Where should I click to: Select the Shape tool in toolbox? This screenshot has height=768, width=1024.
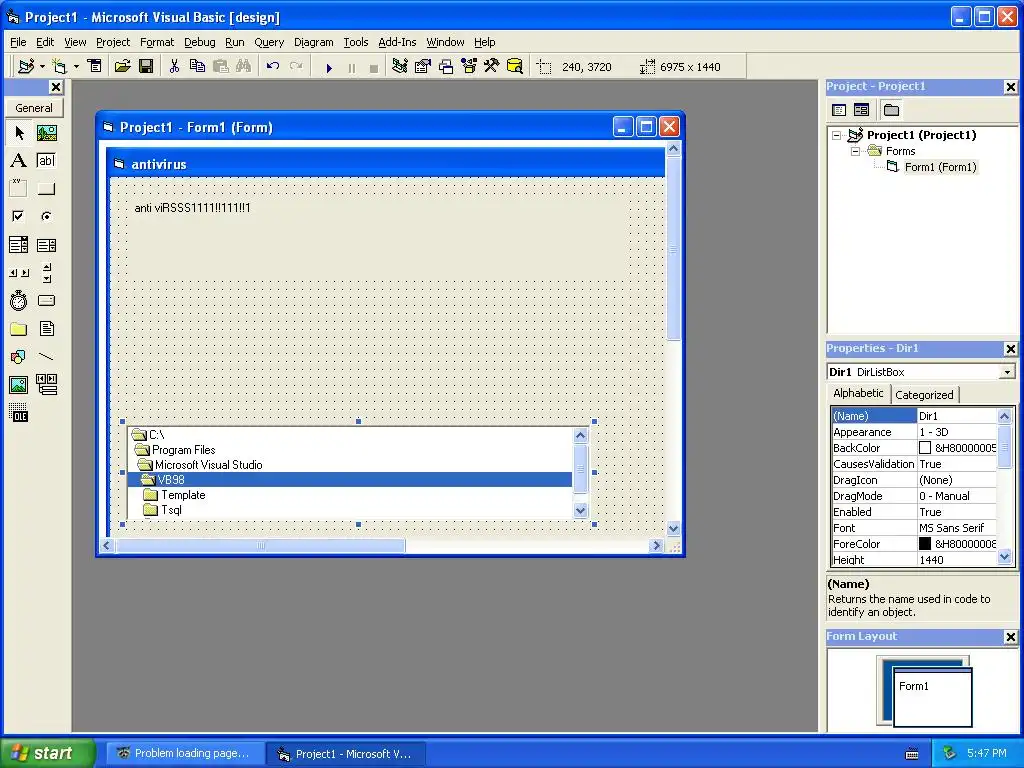[19, 357]
